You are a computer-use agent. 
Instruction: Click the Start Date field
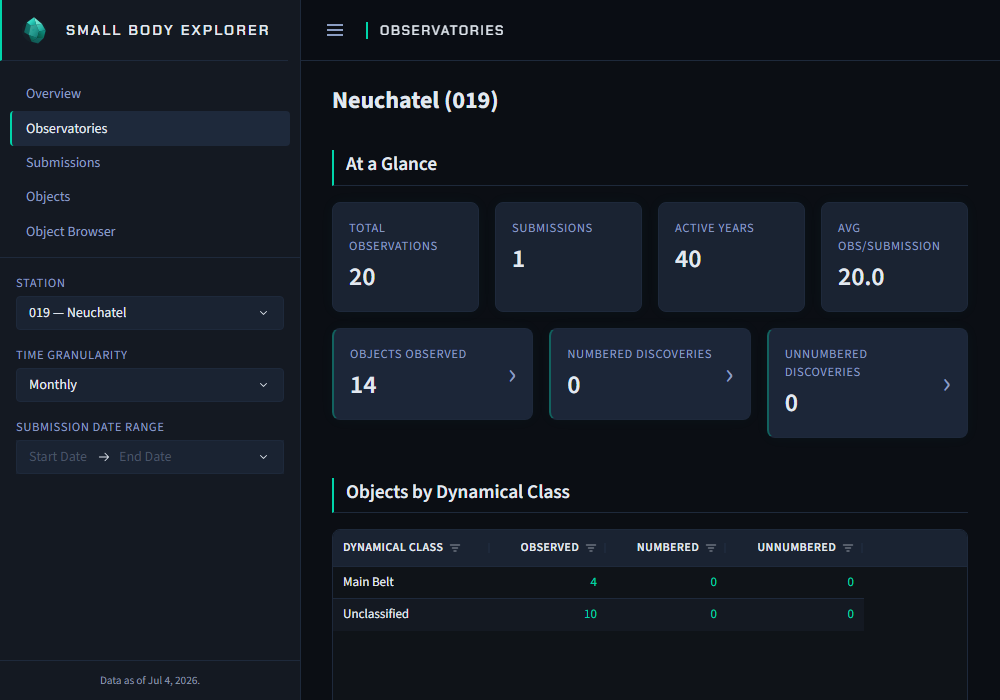coord(58,457)
